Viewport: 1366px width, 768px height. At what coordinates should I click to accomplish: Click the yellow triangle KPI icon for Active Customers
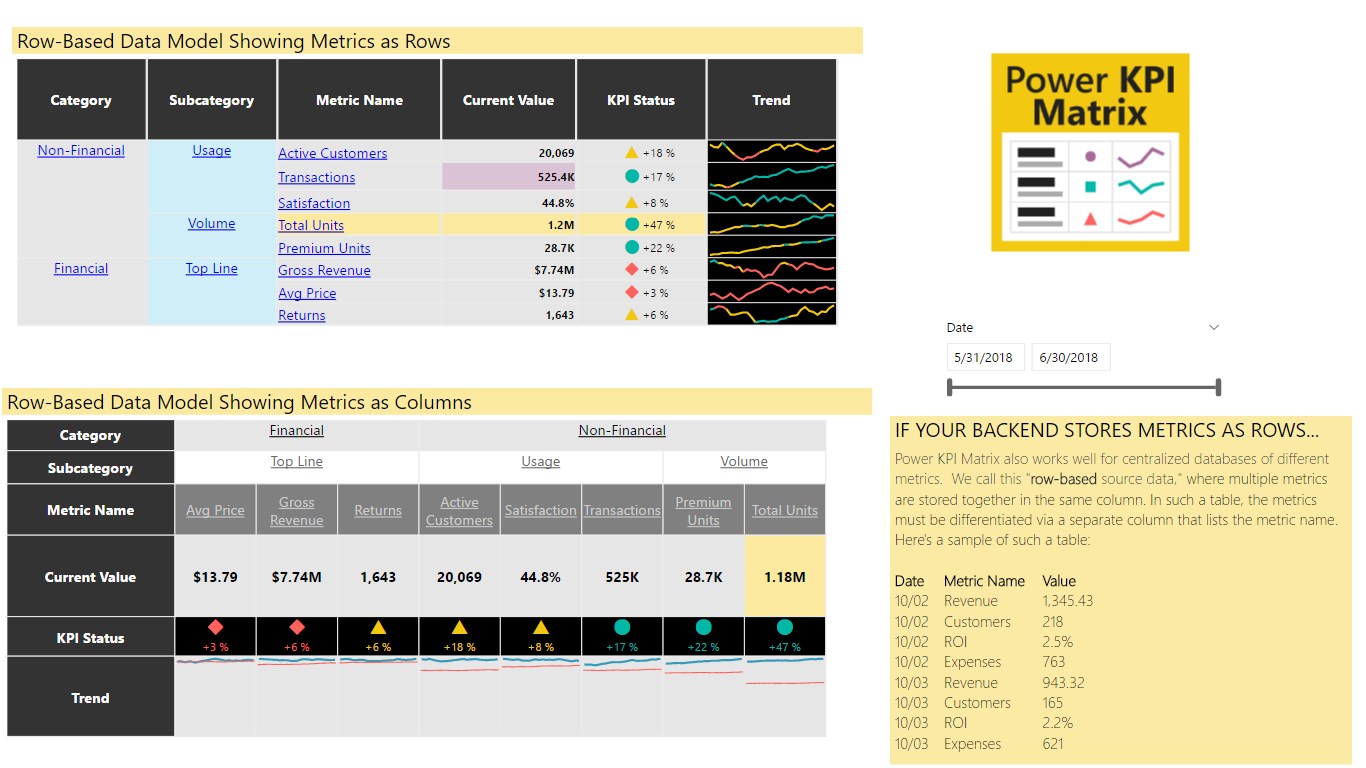tap(631, 153)
